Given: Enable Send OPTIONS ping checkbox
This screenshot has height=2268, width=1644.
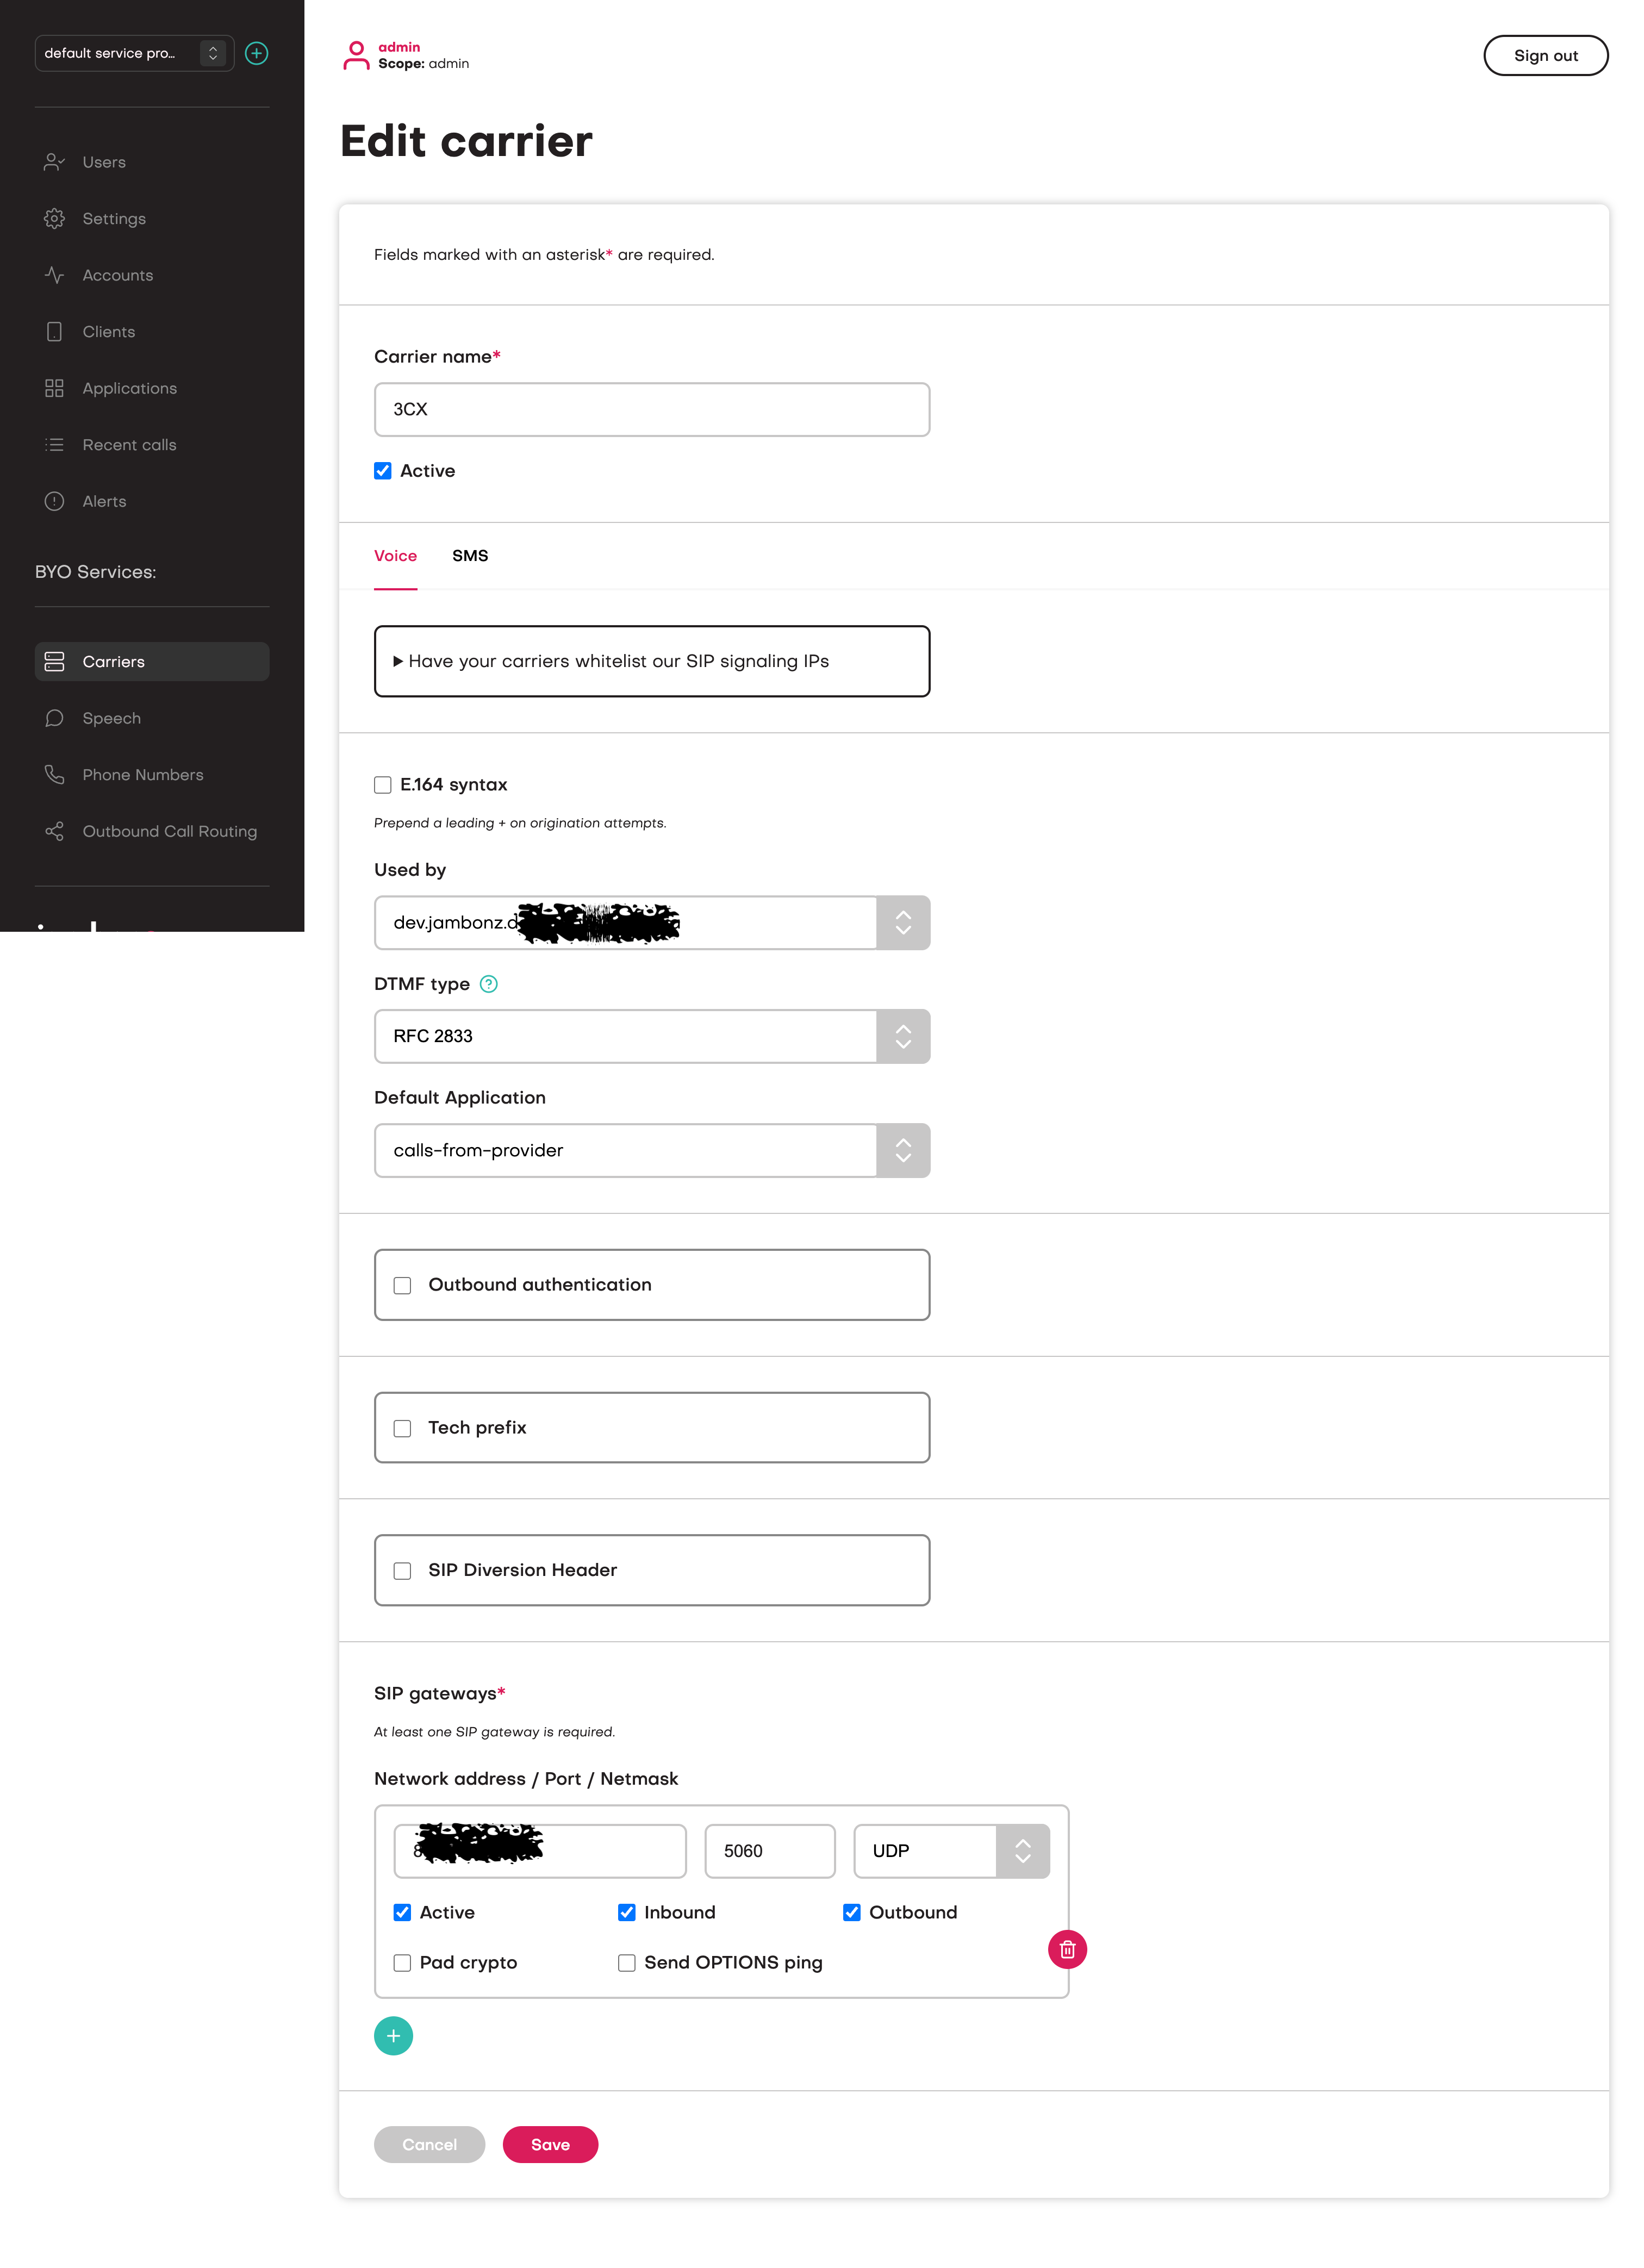Looking at the screenshot, I should (x=627, y=1962).
